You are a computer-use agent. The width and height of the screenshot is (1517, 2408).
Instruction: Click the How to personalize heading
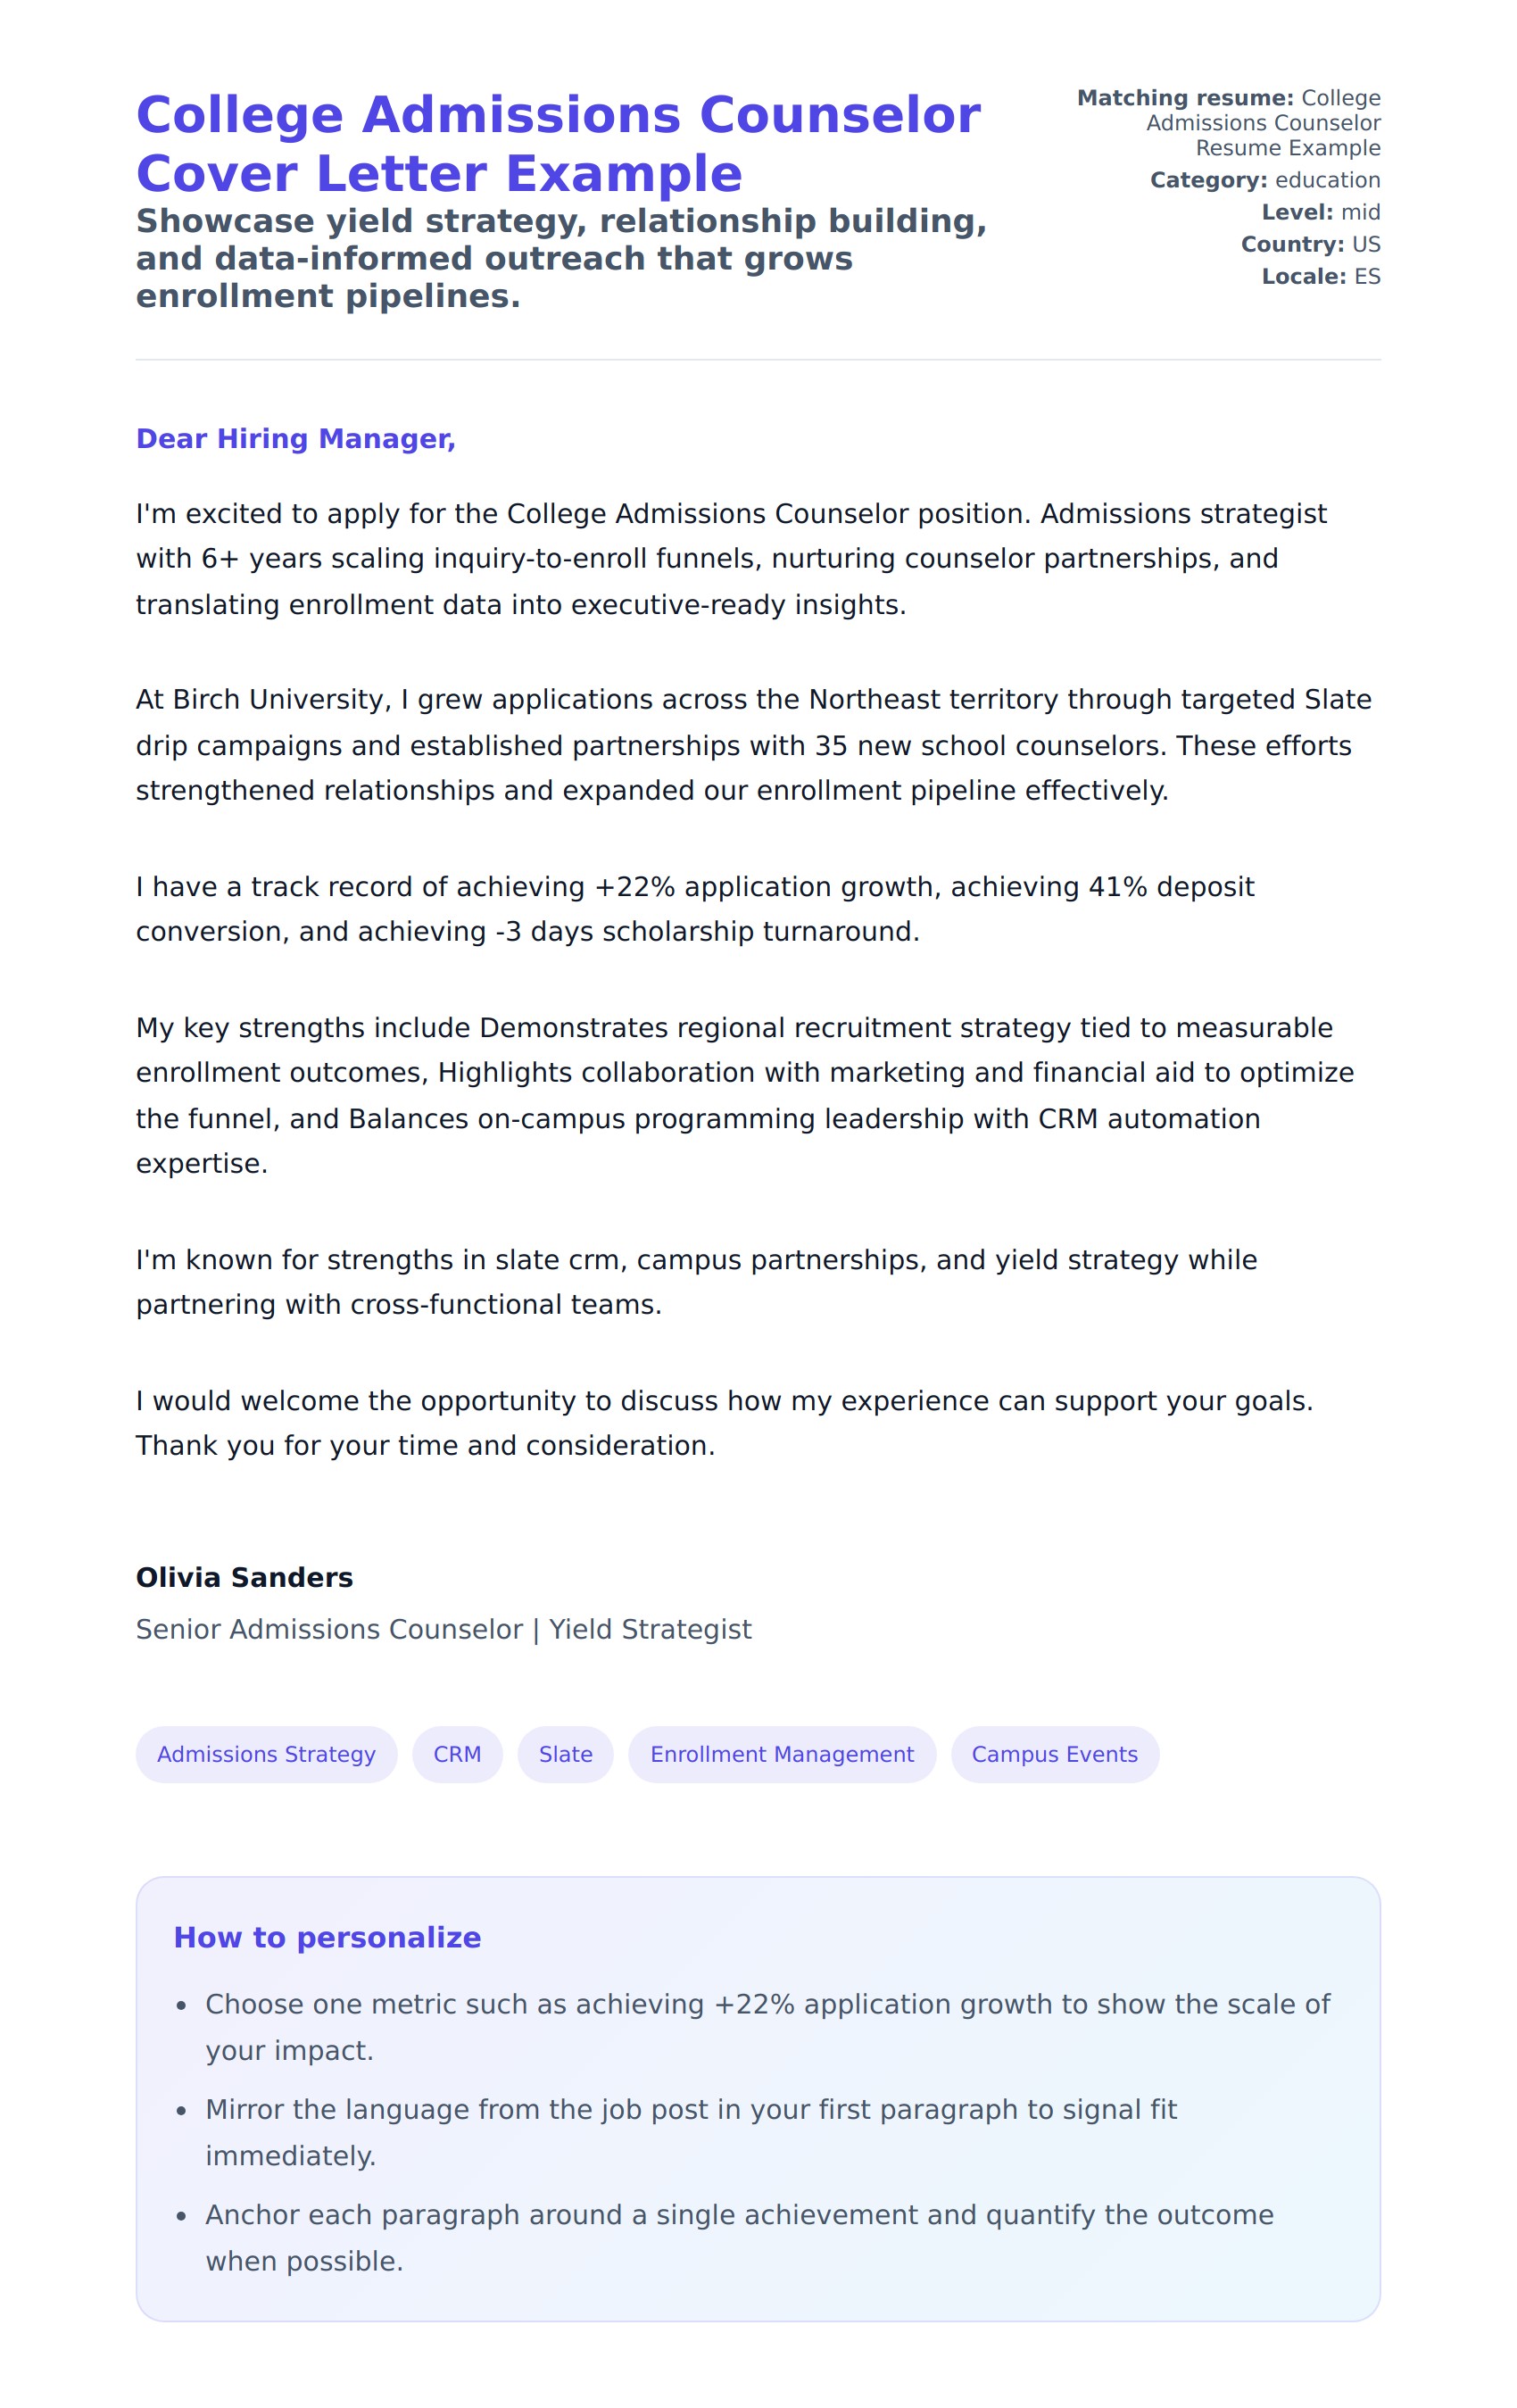point(327,1937)
